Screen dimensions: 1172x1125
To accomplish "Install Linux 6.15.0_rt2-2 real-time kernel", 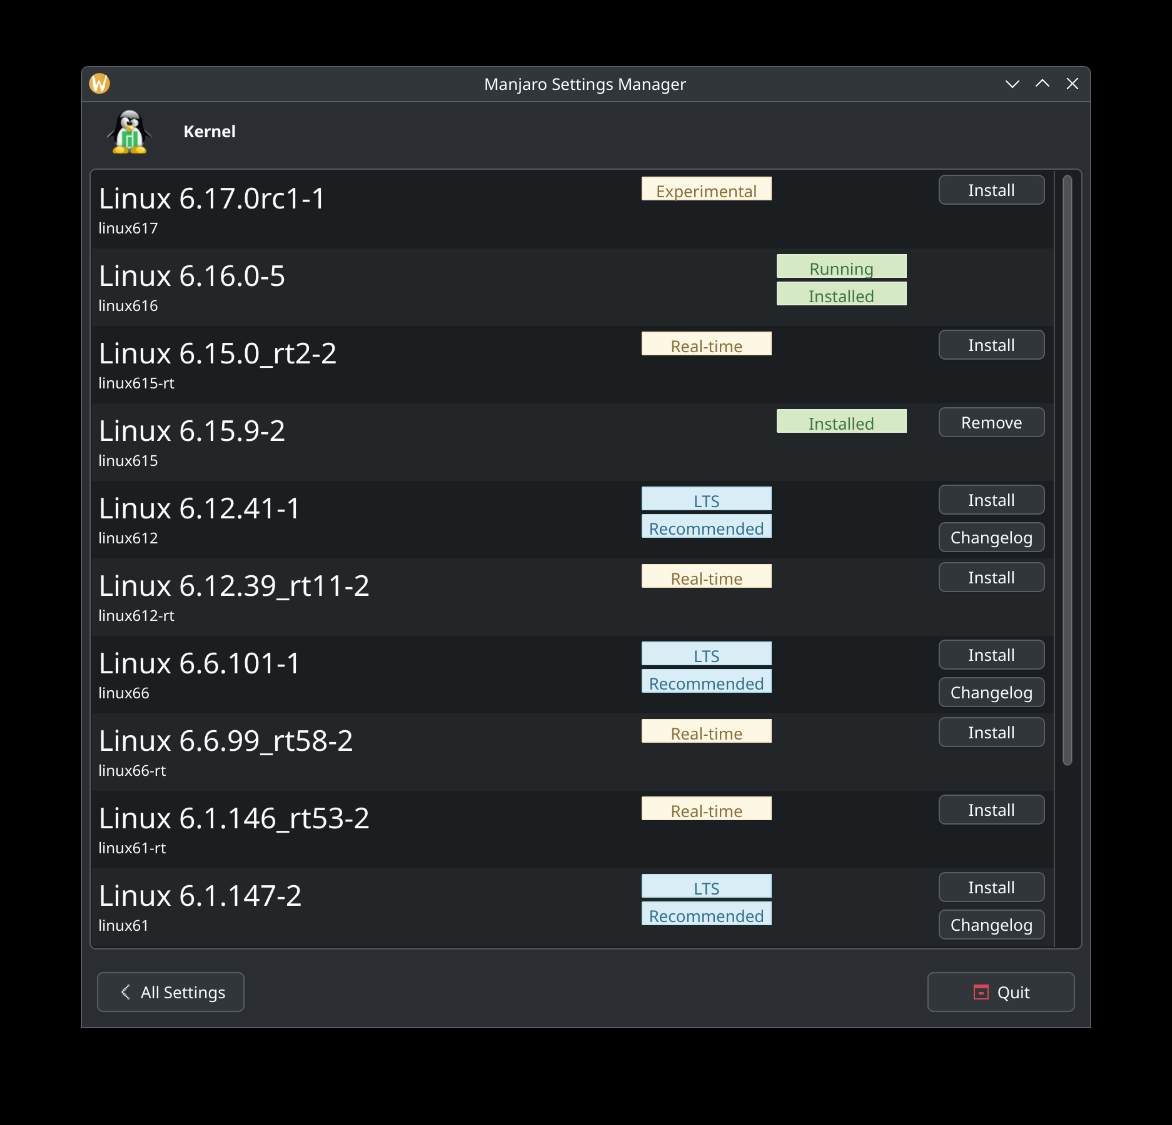I will [991, 345].
